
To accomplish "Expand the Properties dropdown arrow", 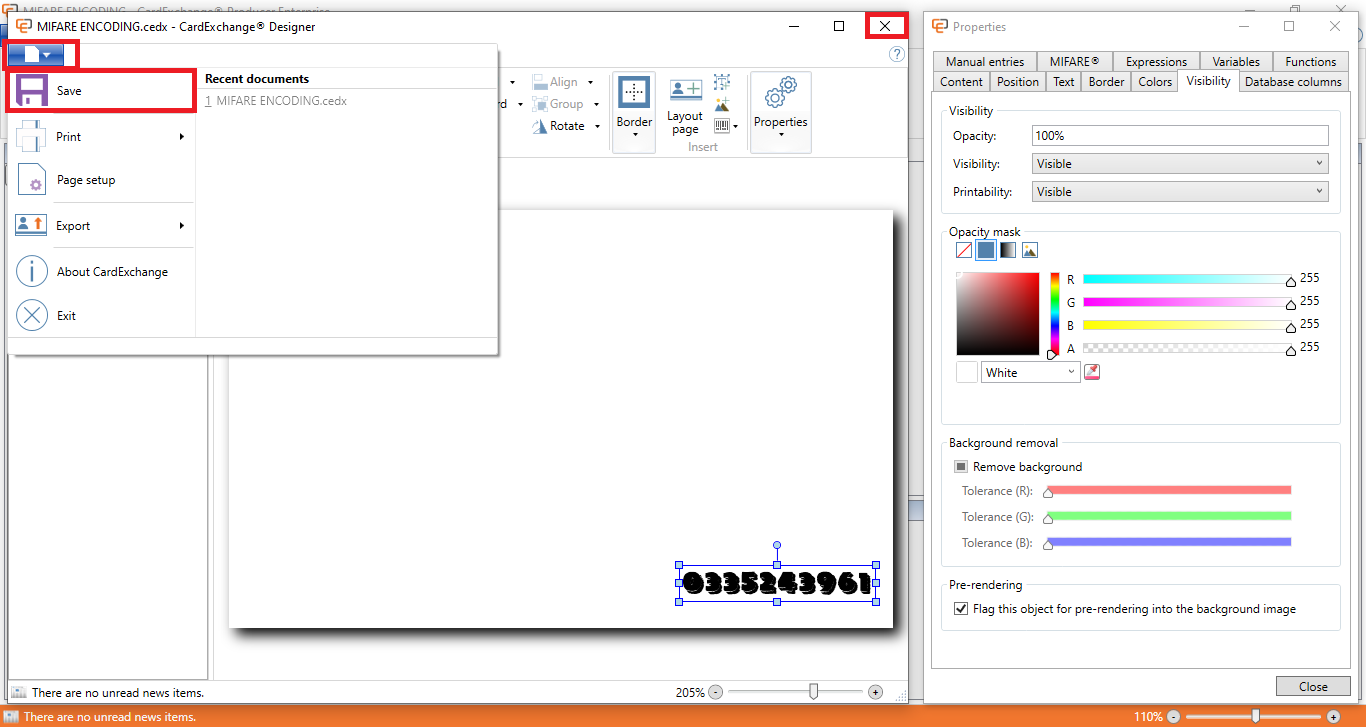I will [780, 135].
